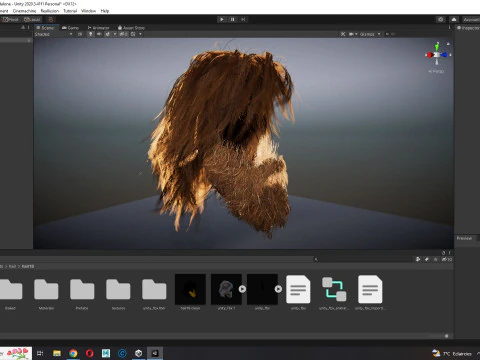480x360 pixels.
Task: Select the black hair asset thumbnail with the yellow mark
Action: click(190, 289)
